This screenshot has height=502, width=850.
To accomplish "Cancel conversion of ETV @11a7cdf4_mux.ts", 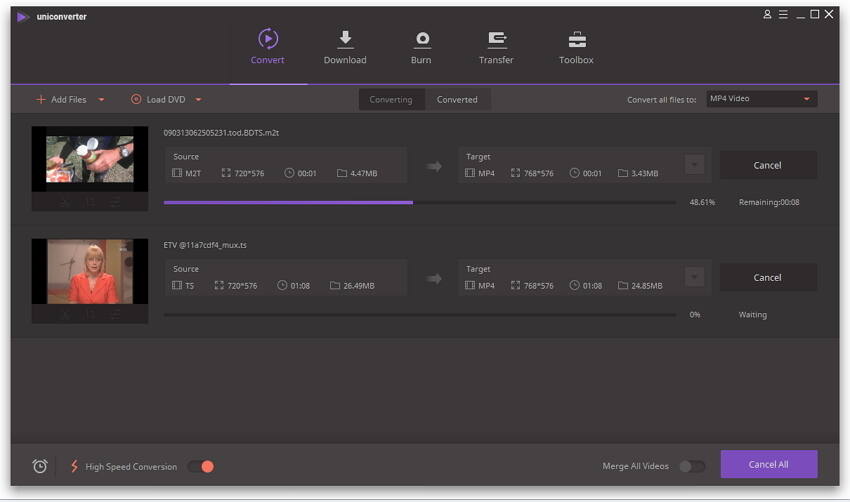I will 768,278.
